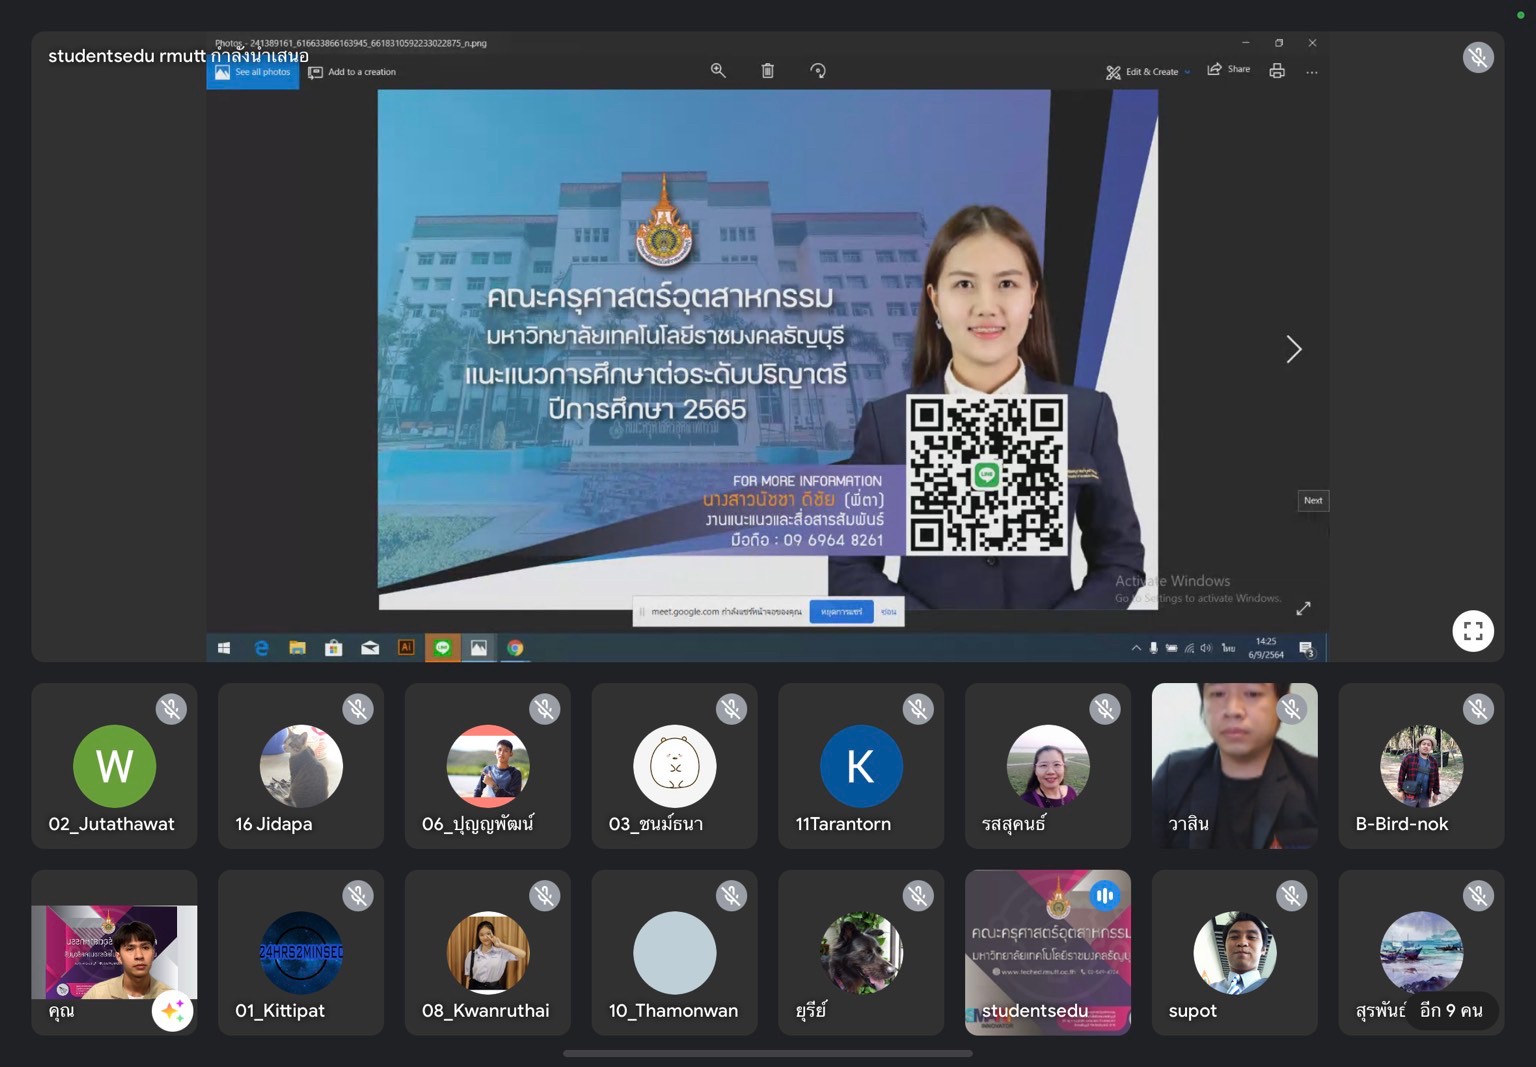This screenshot has height=1067, width=1536.
Task: Open notification center in shared taskbar
Action: pos(1306,649)
